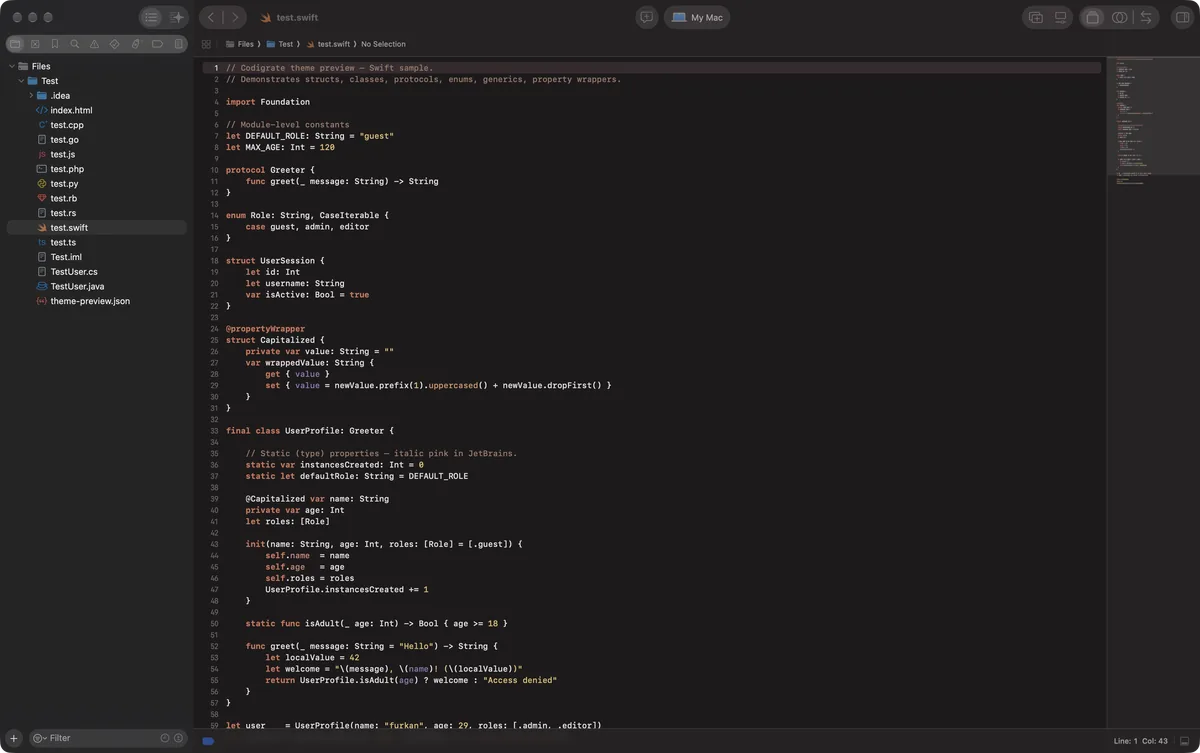This screenshot has height=753, width=1200.
Task: Open the editor options display icon
Action: pos(1061,17)
